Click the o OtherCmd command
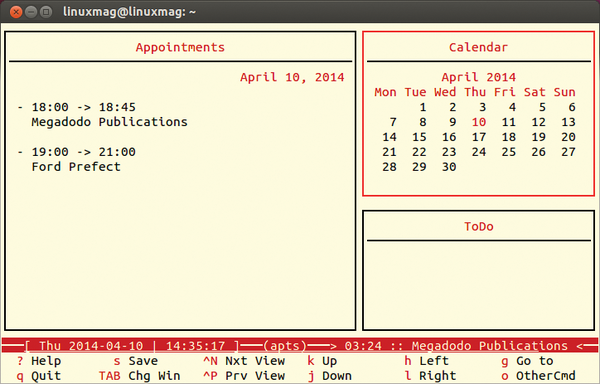600x384 pixels. point(538,376)
